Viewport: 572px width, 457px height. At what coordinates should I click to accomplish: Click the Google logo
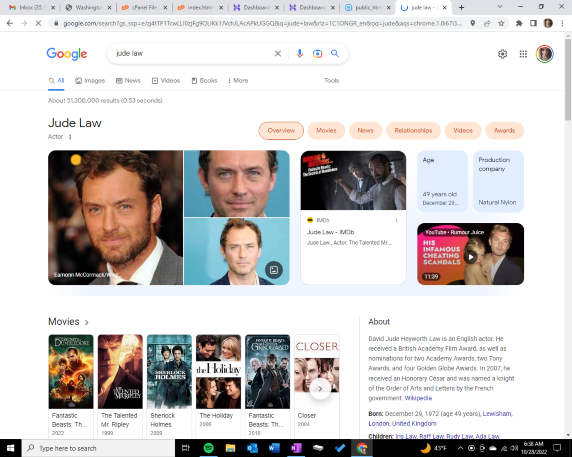67,54
